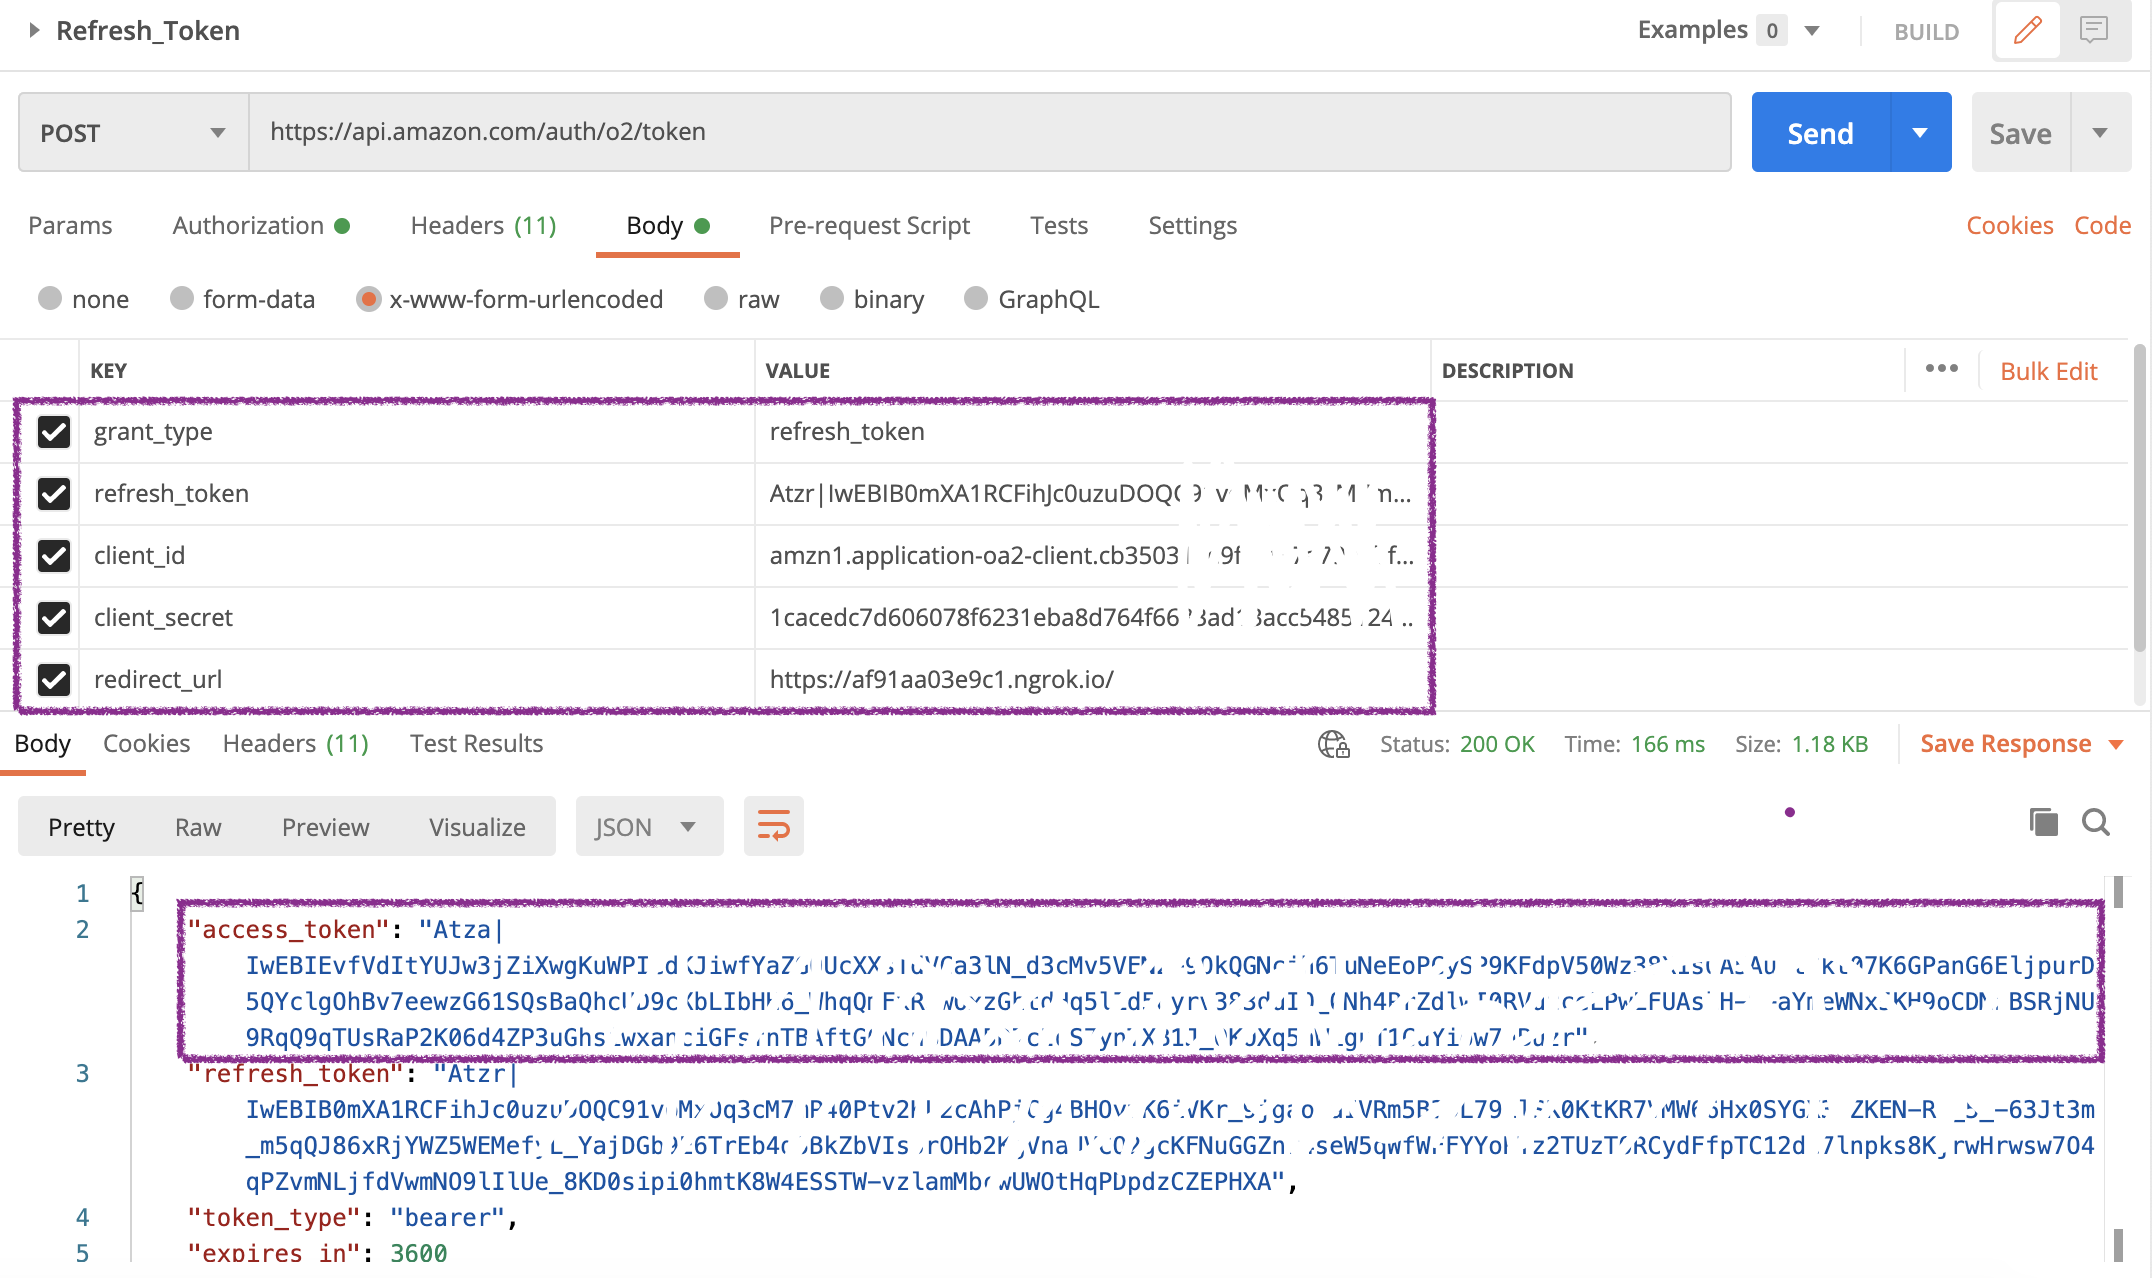Image resolution: width=2152 pixels, height=1278 pixels.
Task: Select the Pretty response view
Action: pyautogui.click(x=81, y=827)
